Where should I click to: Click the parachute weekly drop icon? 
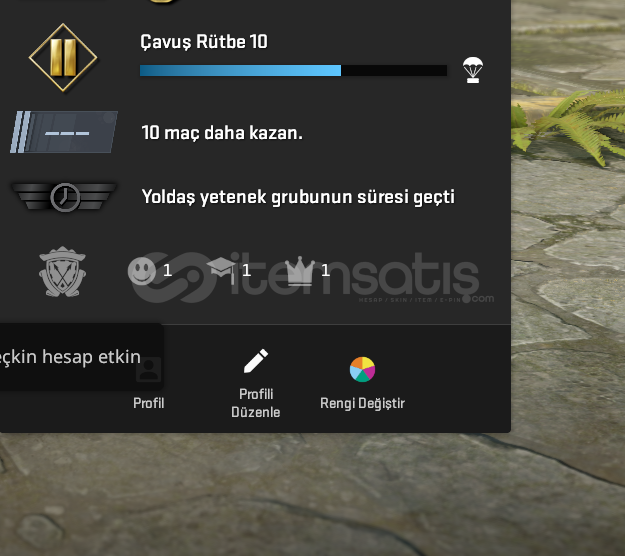point(473,70)
